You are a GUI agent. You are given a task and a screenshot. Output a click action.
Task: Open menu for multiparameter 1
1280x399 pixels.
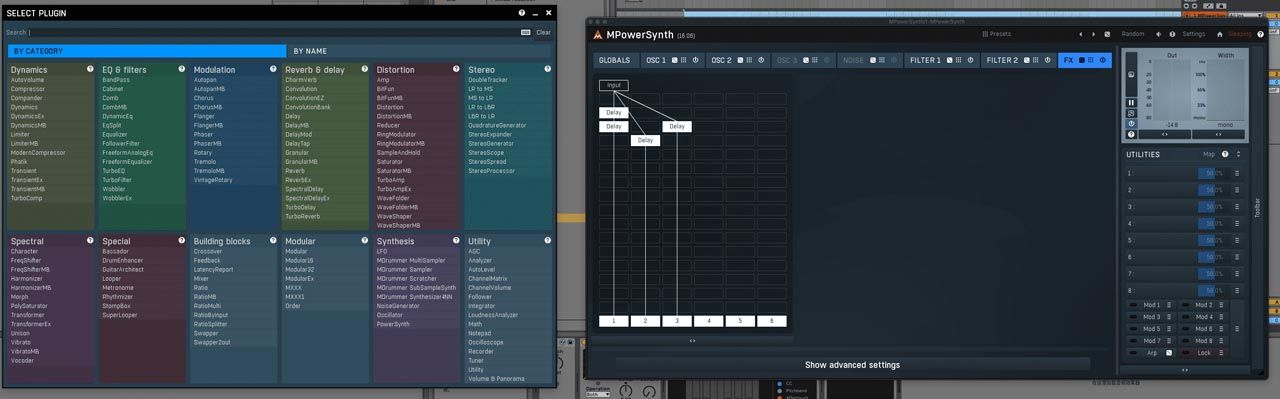click(1236, 173)
